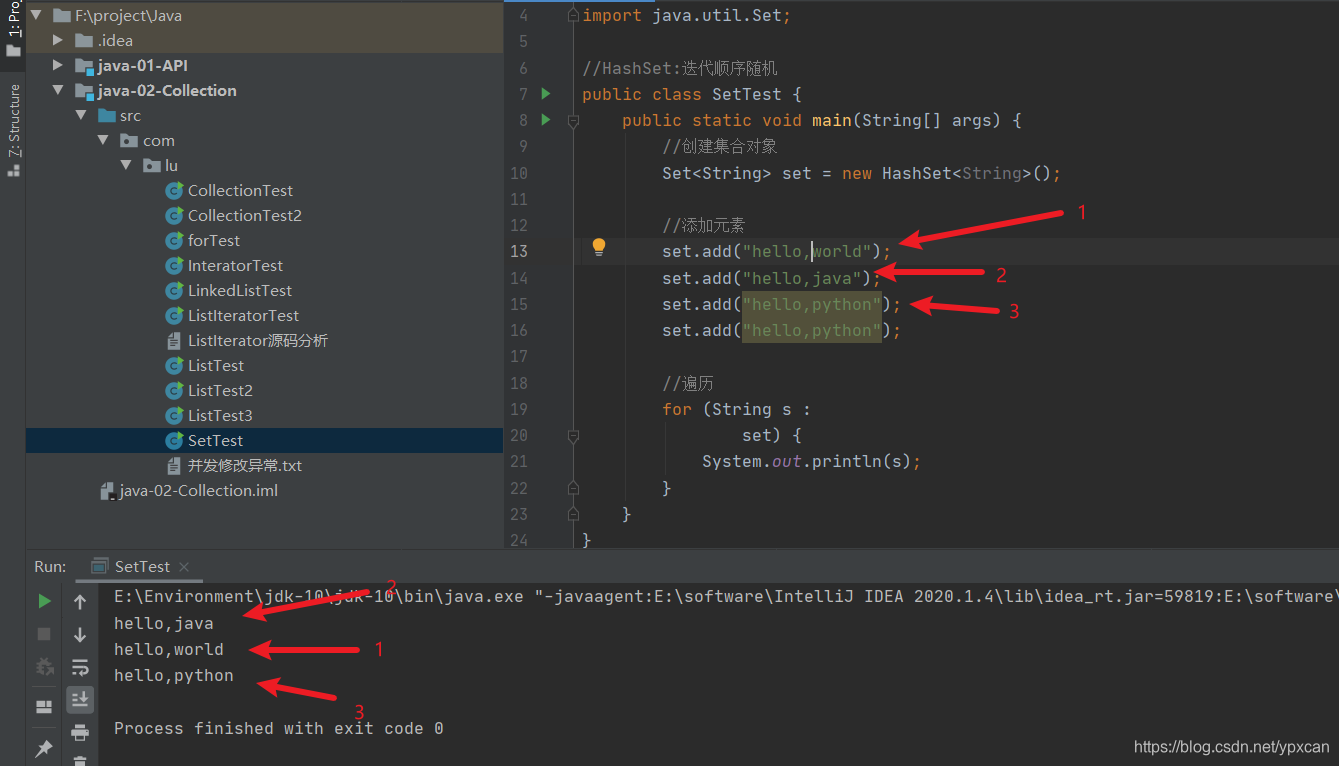This screenshot has height=766, width=1339.
Task: Clear all console output with trash icon
Action: 80,762
